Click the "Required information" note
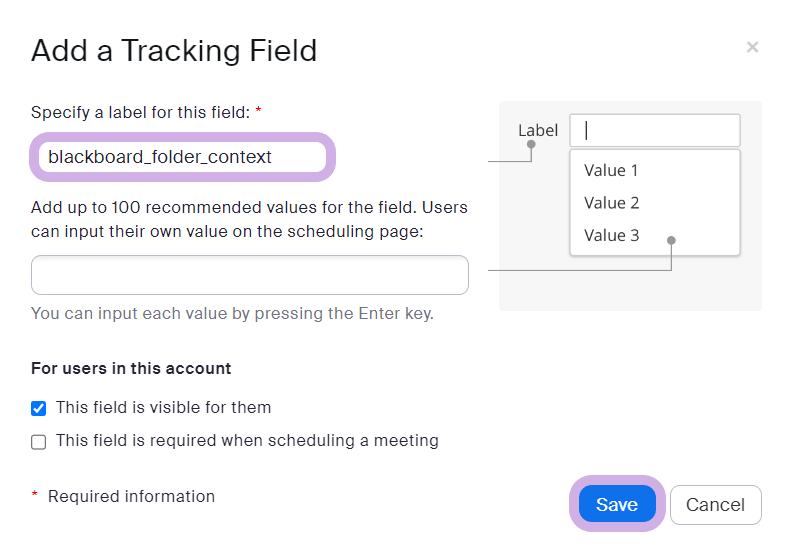The image size is (795, 546). (131, 497)
